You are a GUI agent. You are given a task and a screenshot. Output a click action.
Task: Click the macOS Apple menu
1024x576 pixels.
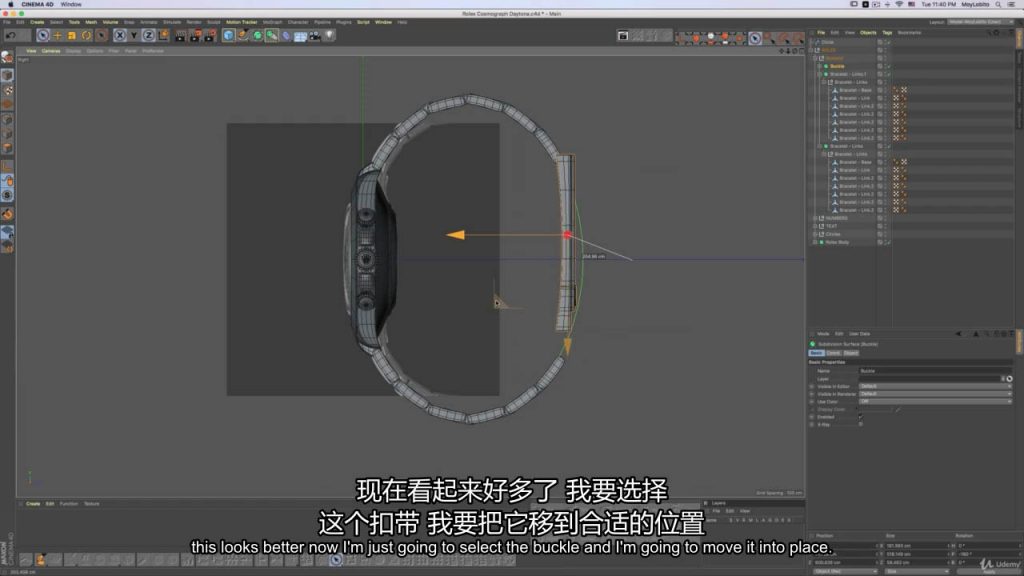[10, 4]
